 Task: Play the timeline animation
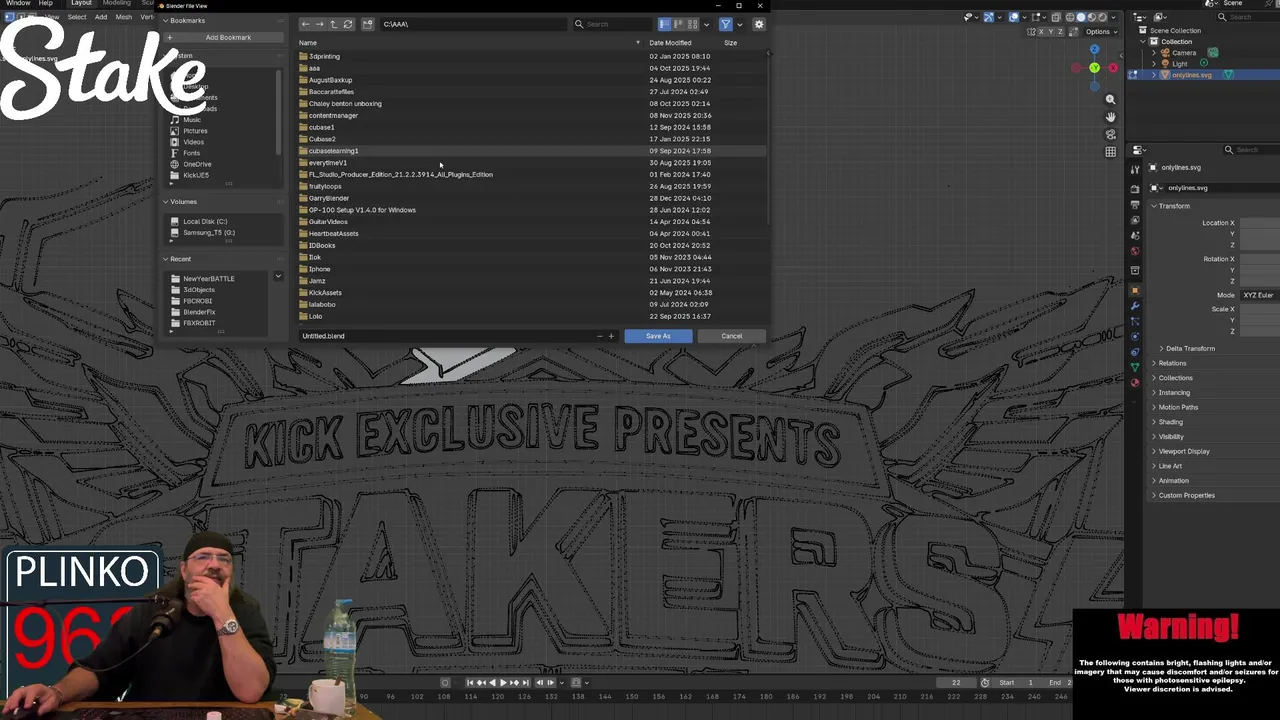click(503, 683)
